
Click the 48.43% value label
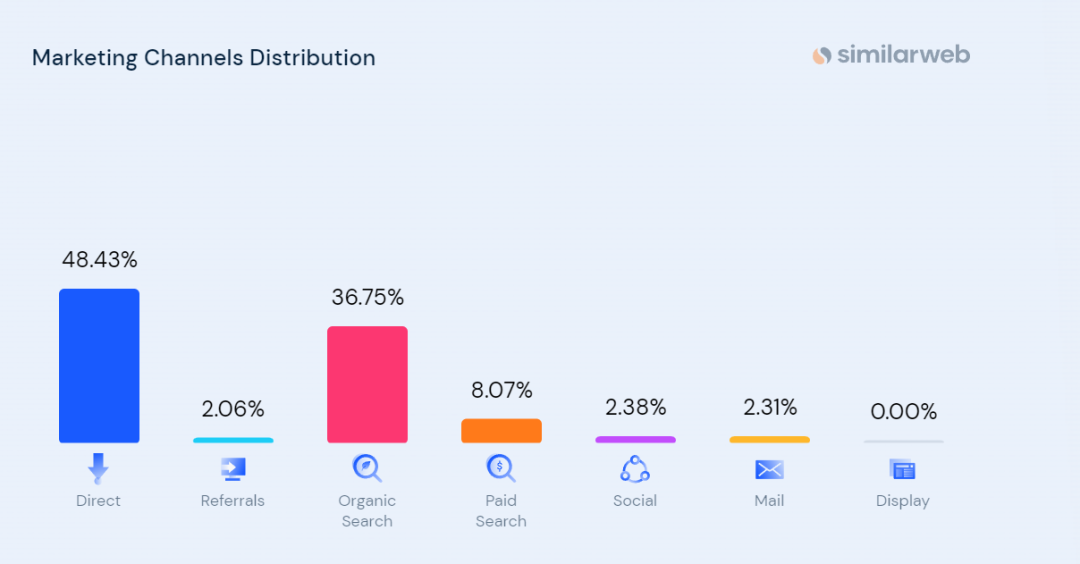point(99,260)
